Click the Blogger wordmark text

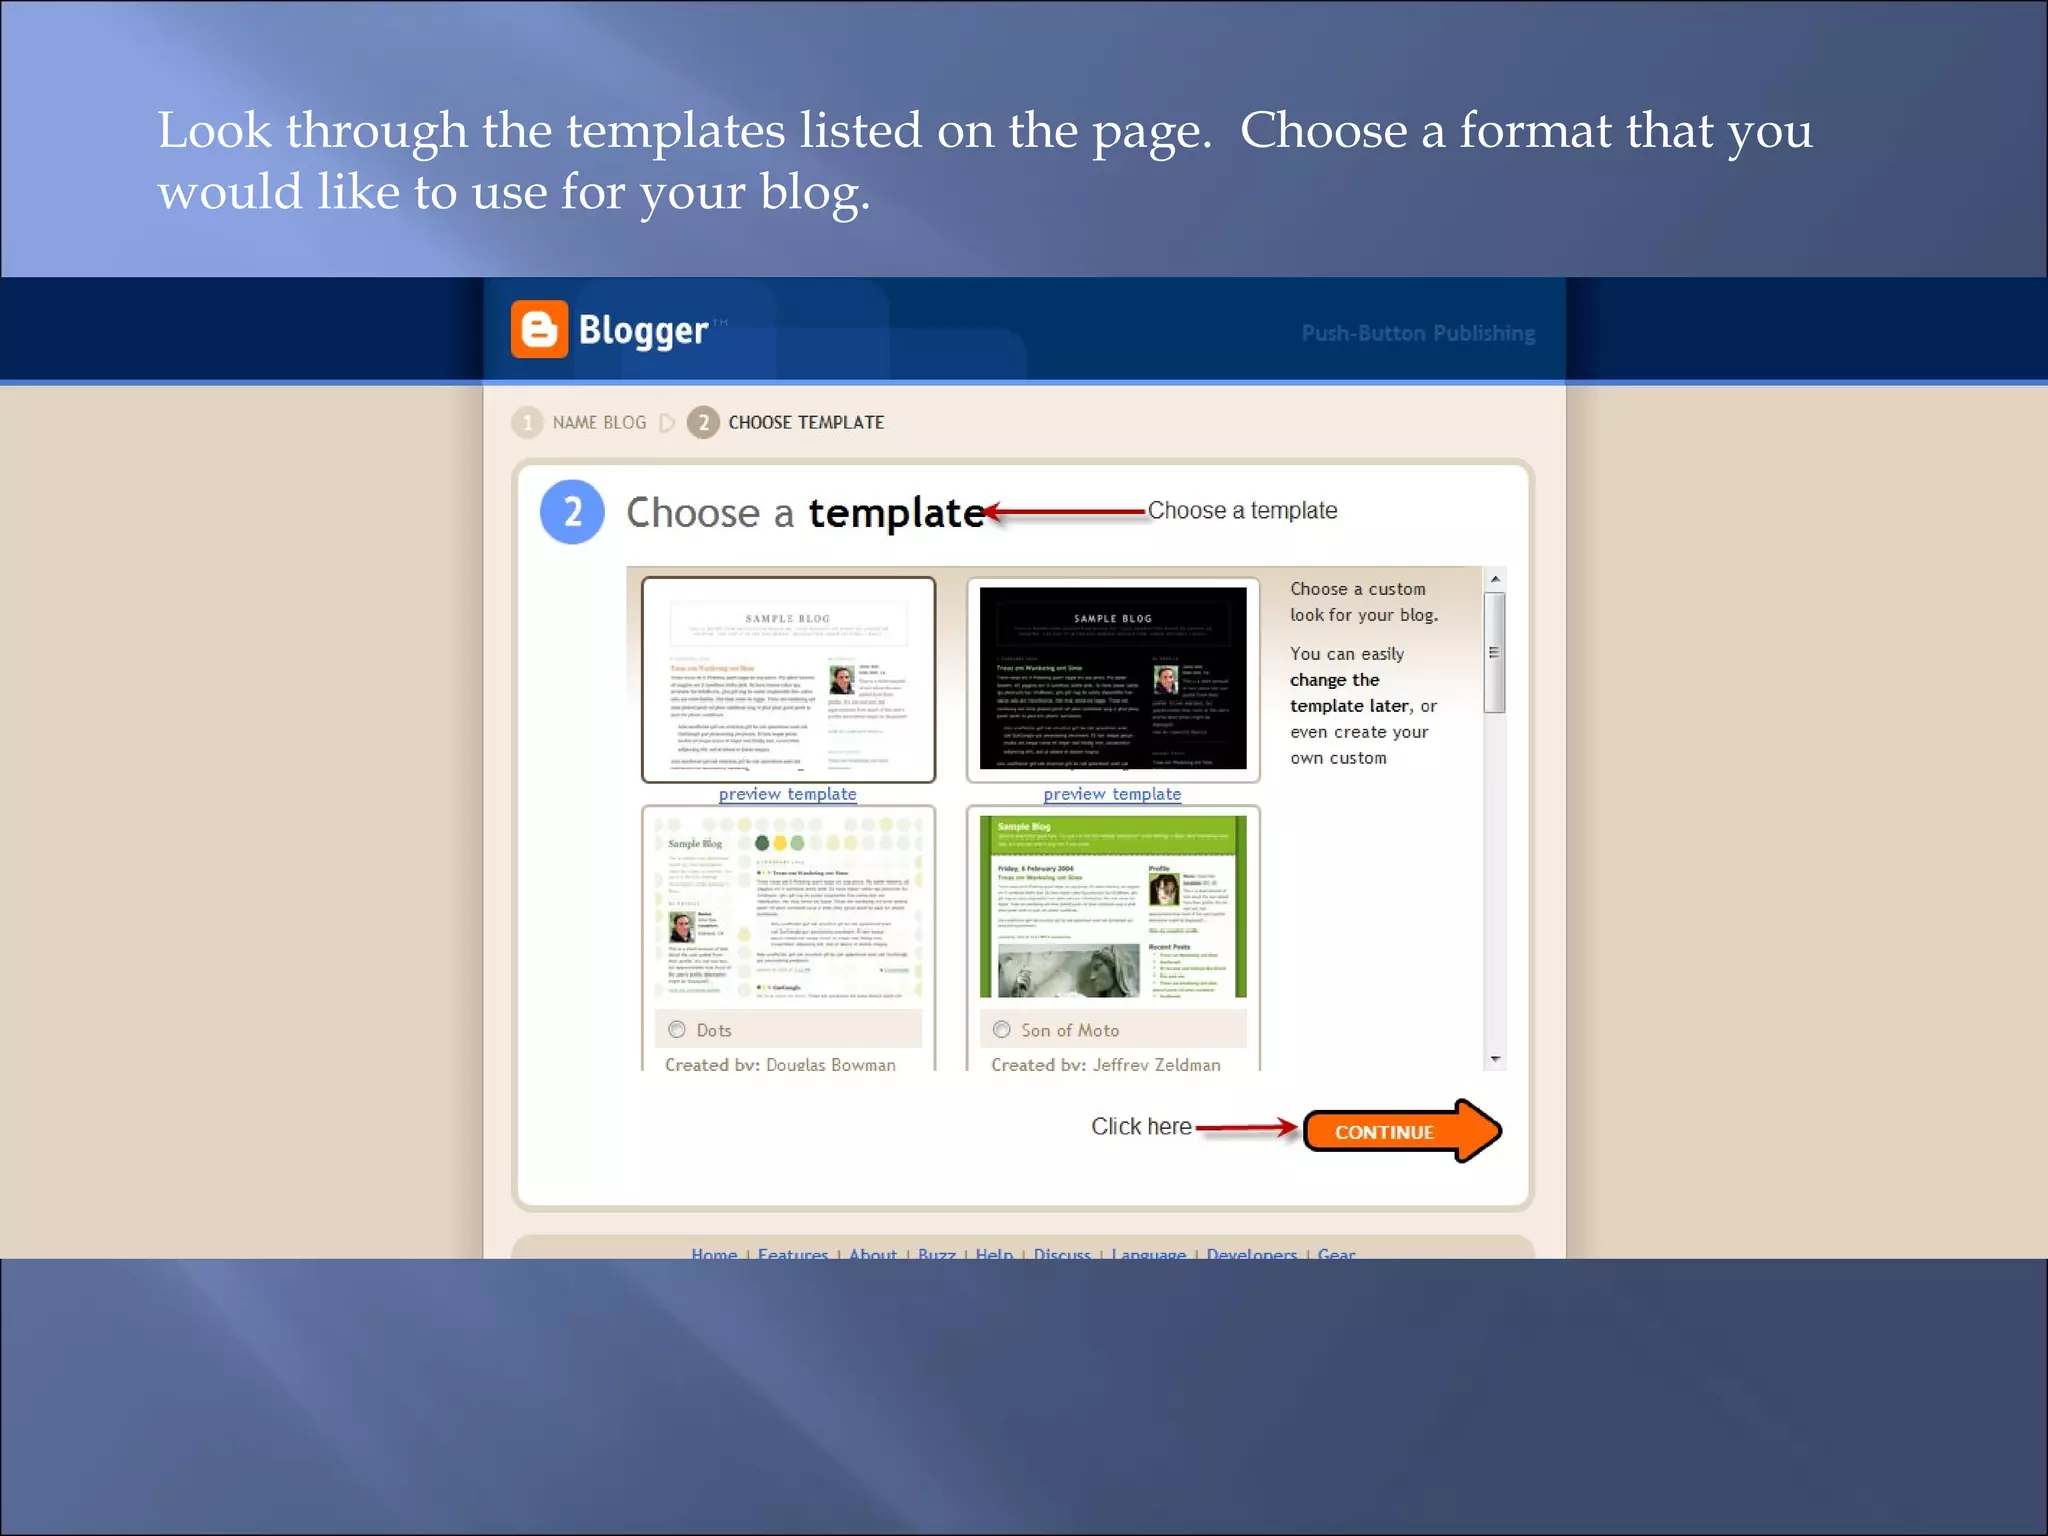[x=643, y=330]
